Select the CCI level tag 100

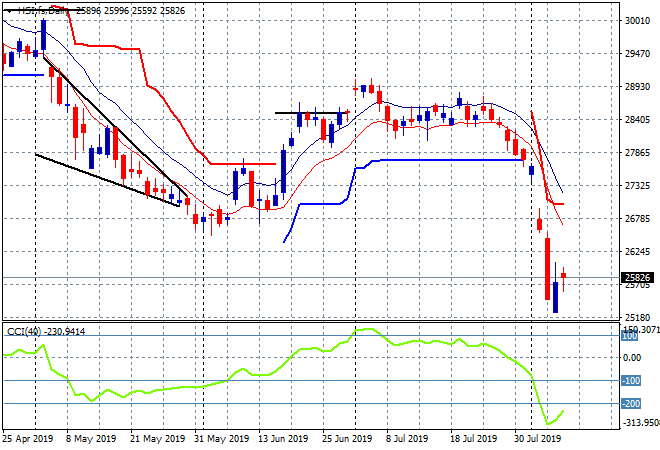click(629, 336)
